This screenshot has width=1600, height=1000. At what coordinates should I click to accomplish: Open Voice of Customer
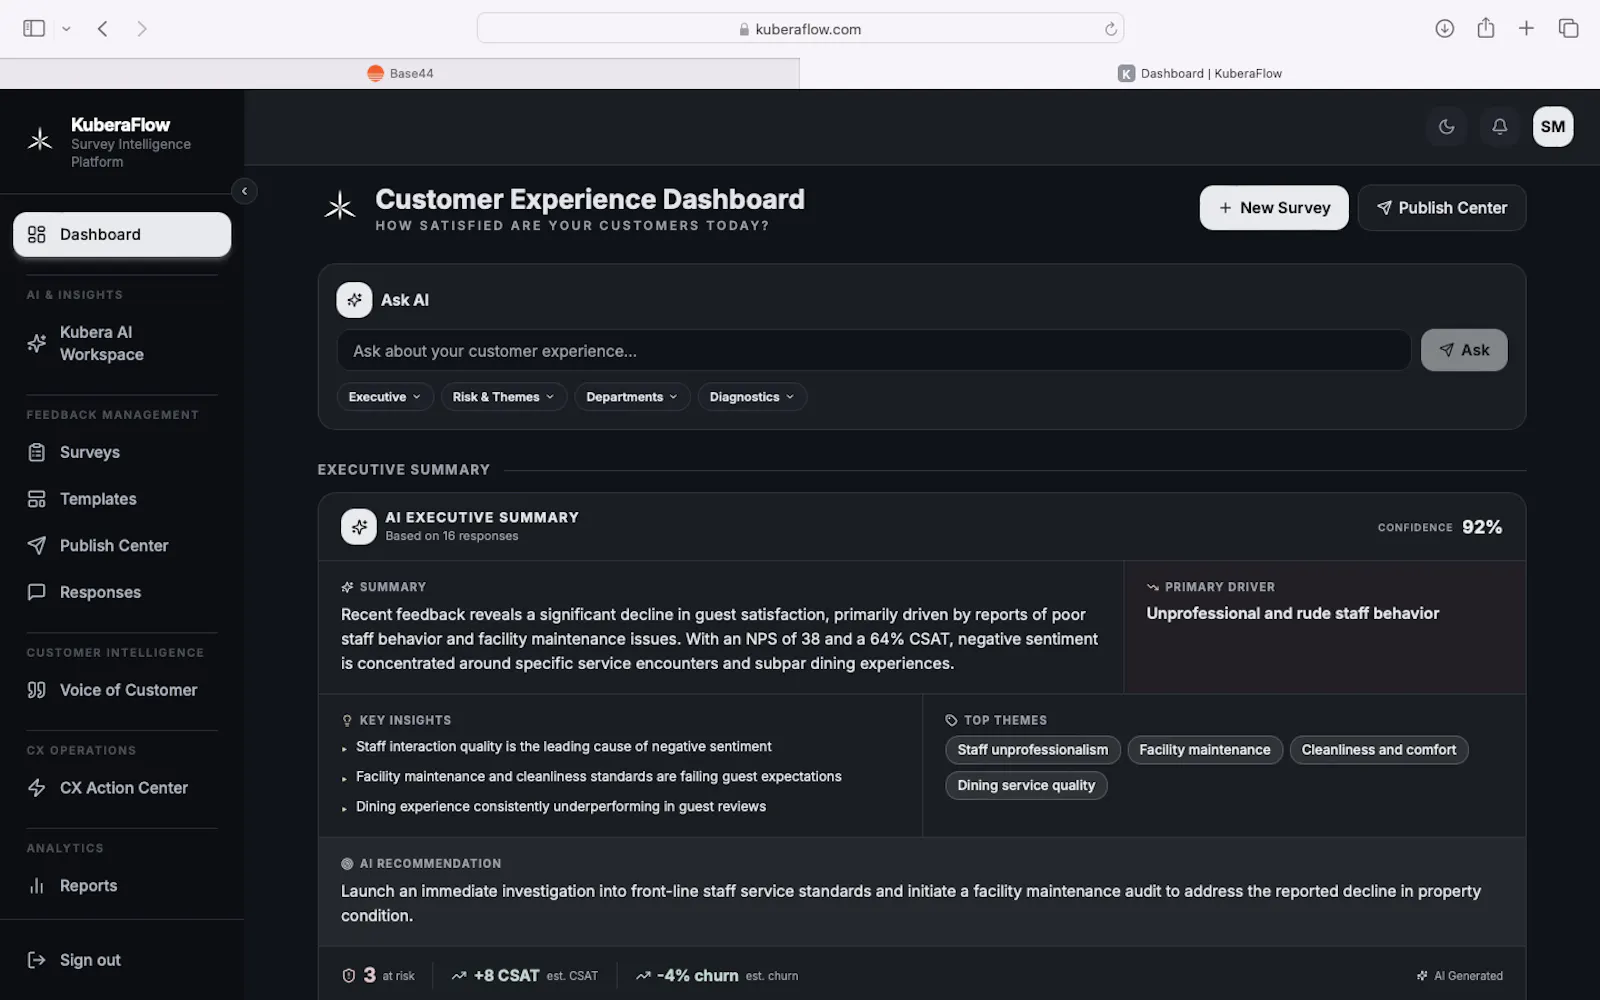pos(122,690)
